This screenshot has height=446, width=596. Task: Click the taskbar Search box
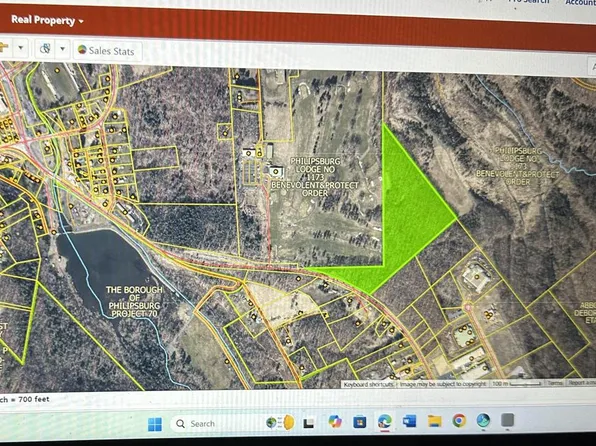pyautogui.click(x=218, y=423)
